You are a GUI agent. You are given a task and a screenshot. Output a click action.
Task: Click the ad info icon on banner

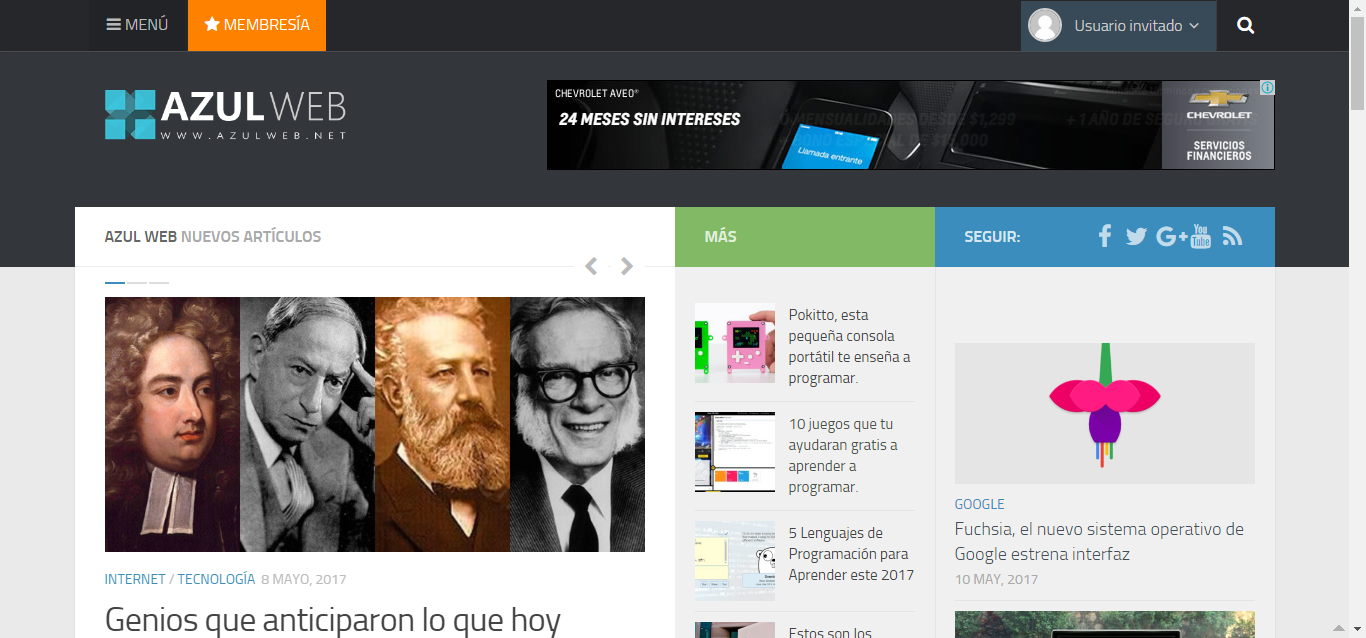[1267, 88]
